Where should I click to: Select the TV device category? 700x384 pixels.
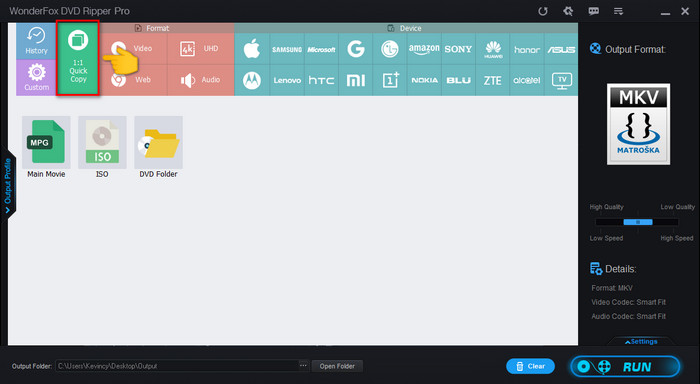tap(561, 80)
